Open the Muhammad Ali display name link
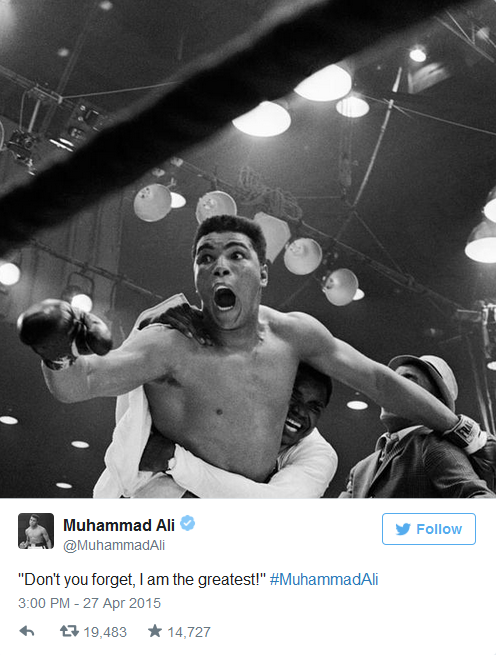 [119, 525]
